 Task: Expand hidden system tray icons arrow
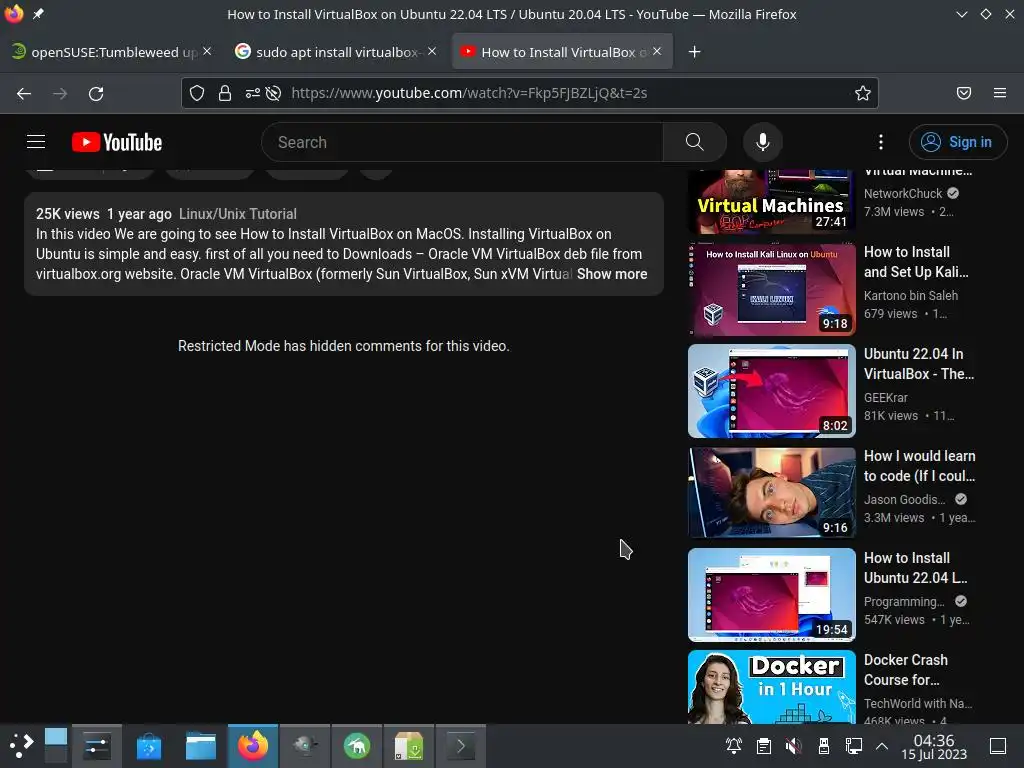coord(882,746)
